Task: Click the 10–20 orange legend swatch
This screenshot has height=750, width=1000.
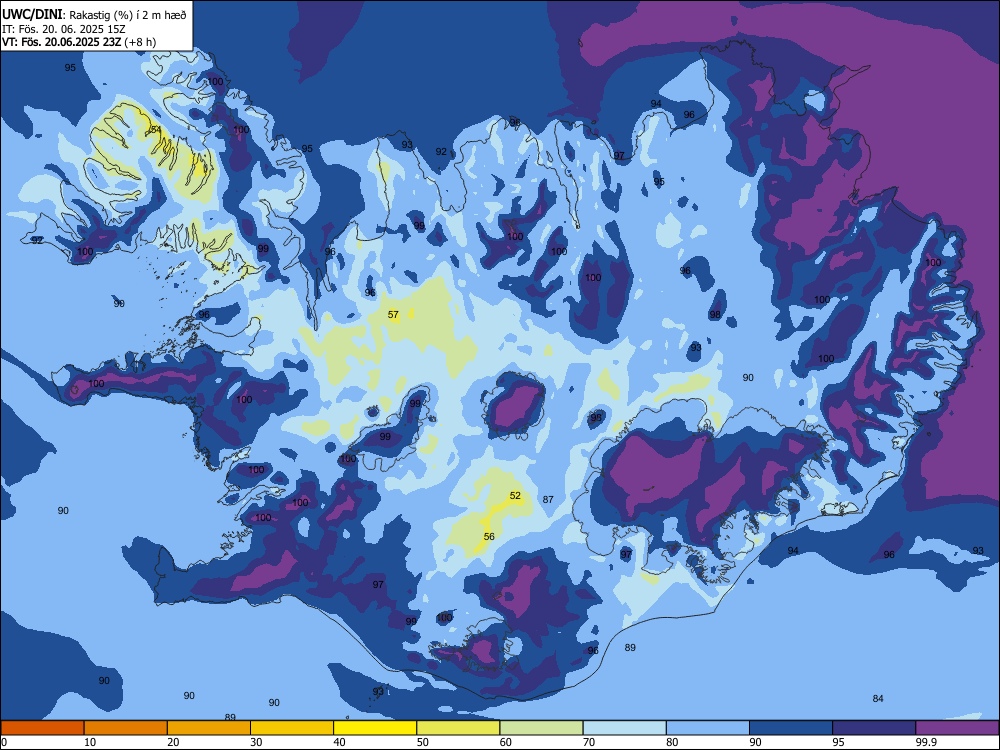Action: point(126,728)
